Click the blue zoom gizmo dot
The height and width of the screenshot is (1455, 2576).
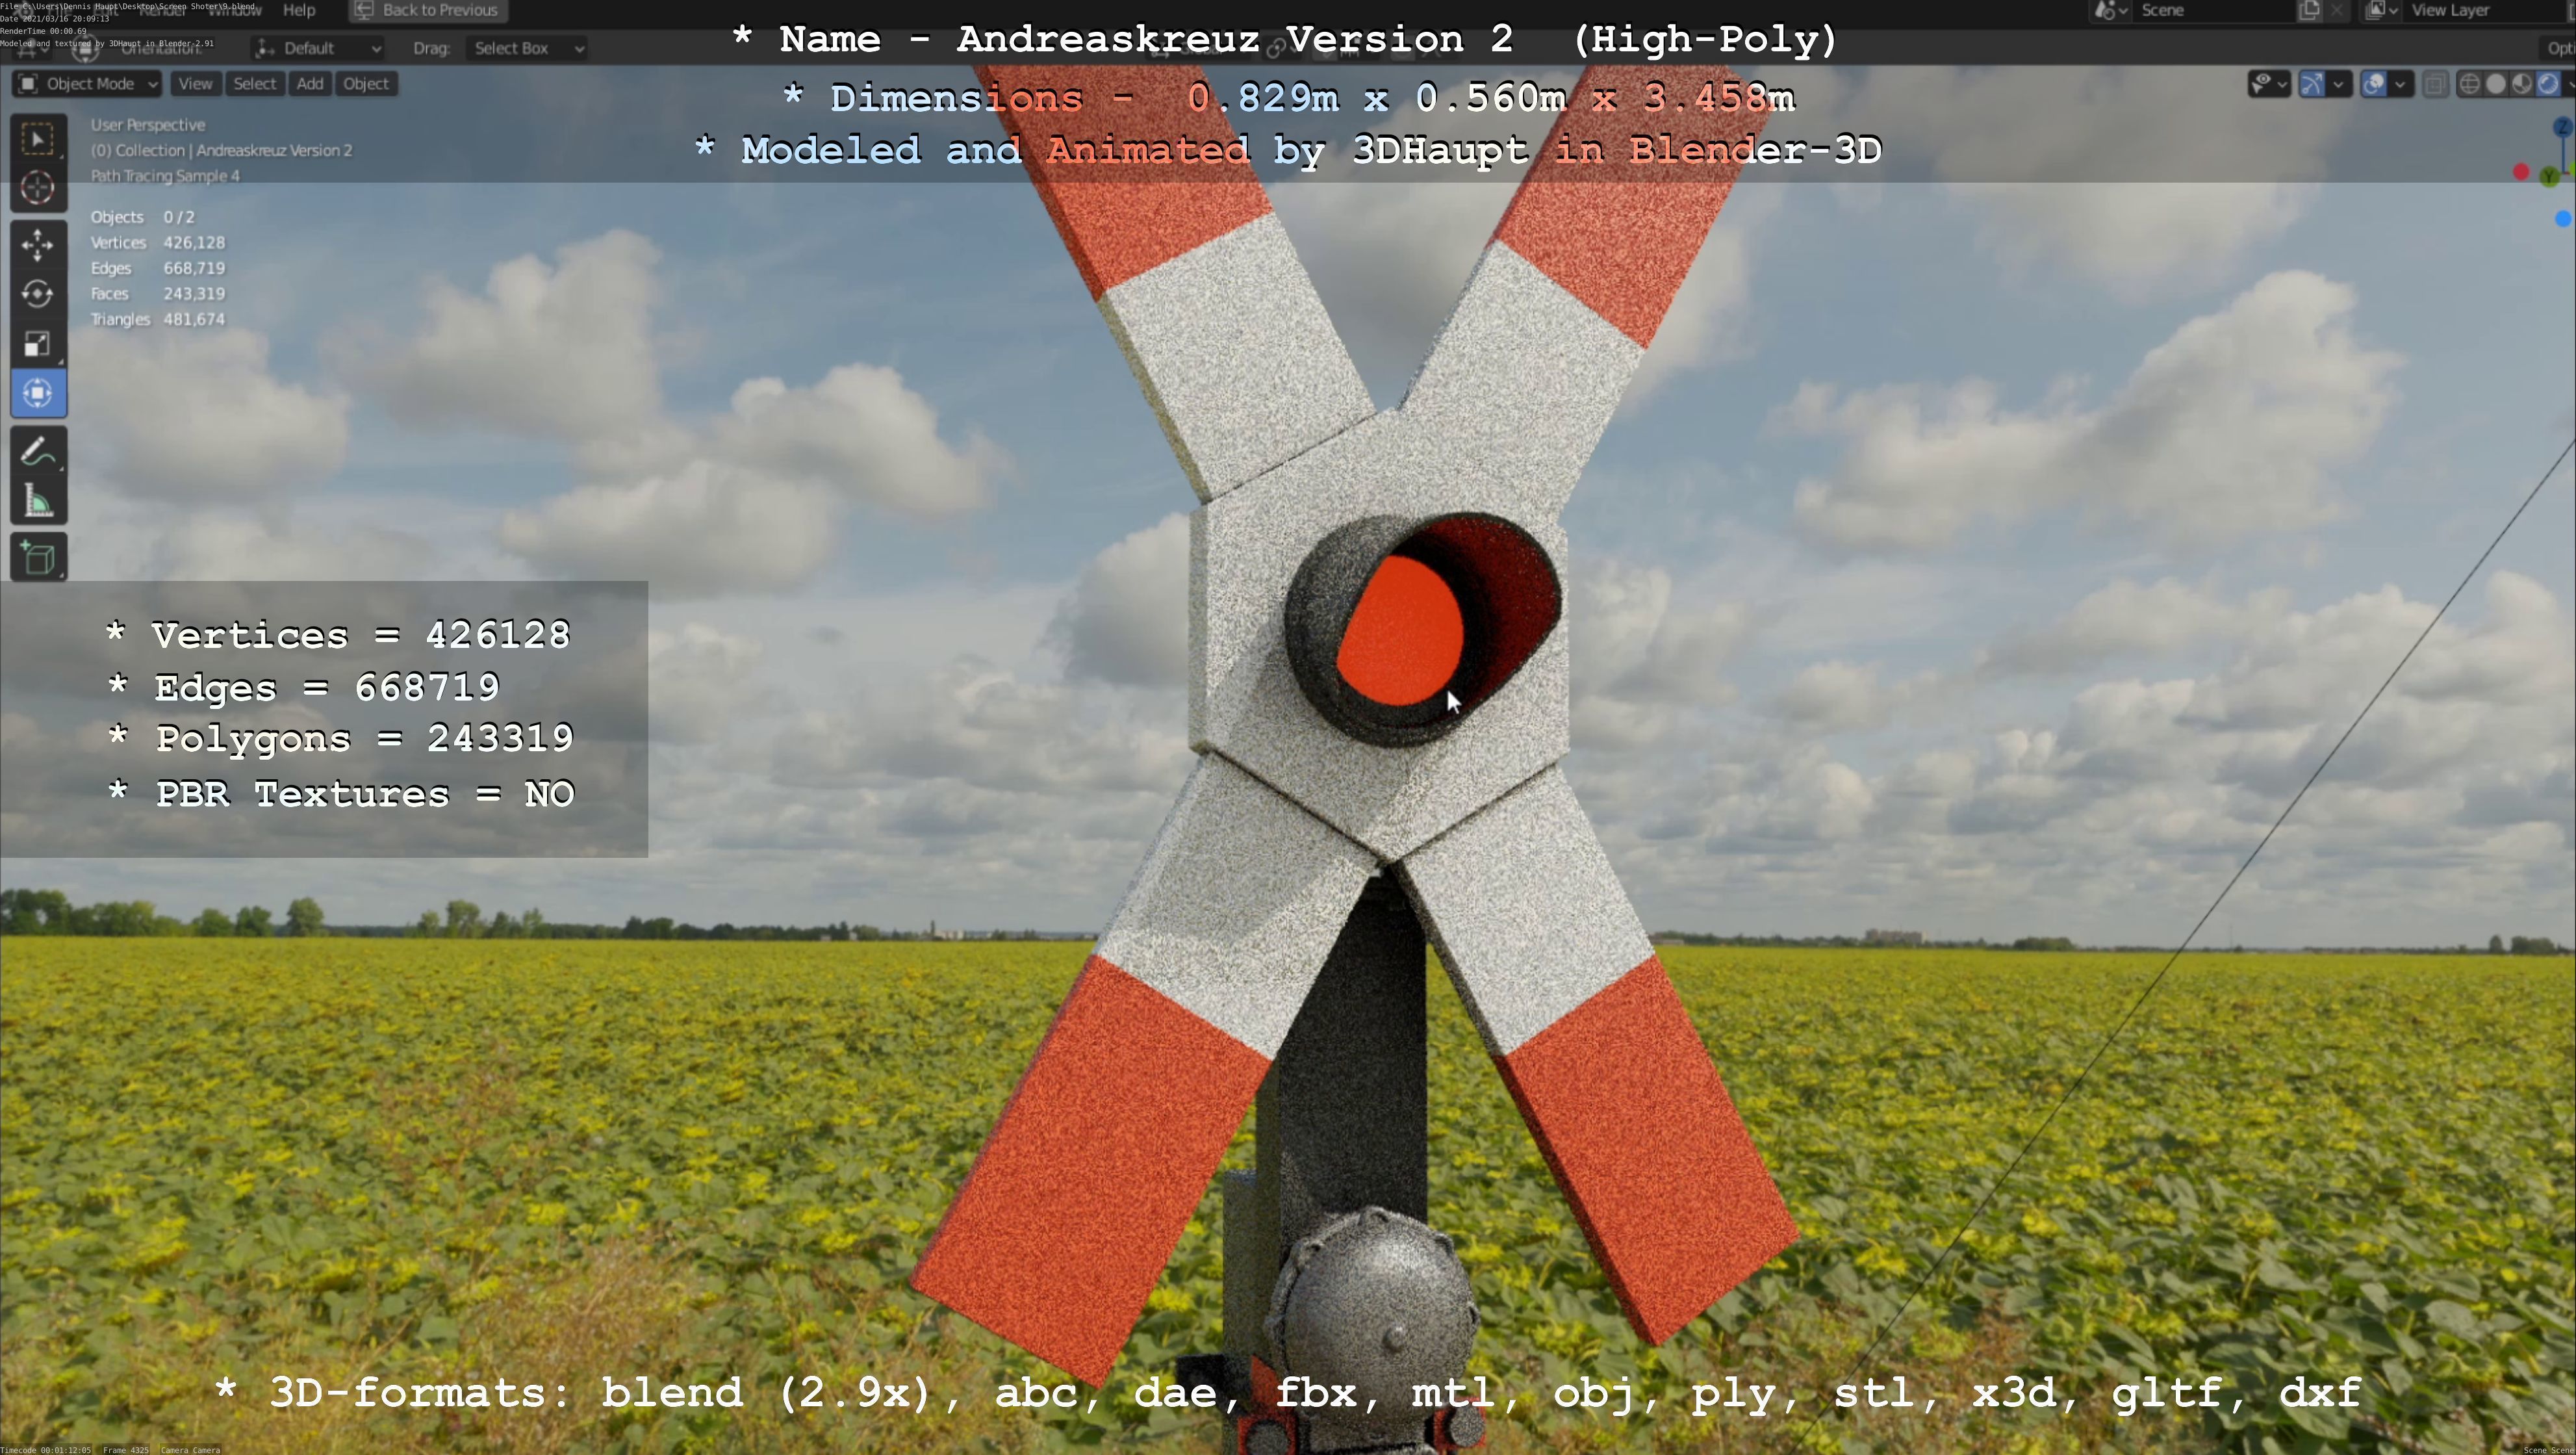[x=2562, y=218]
